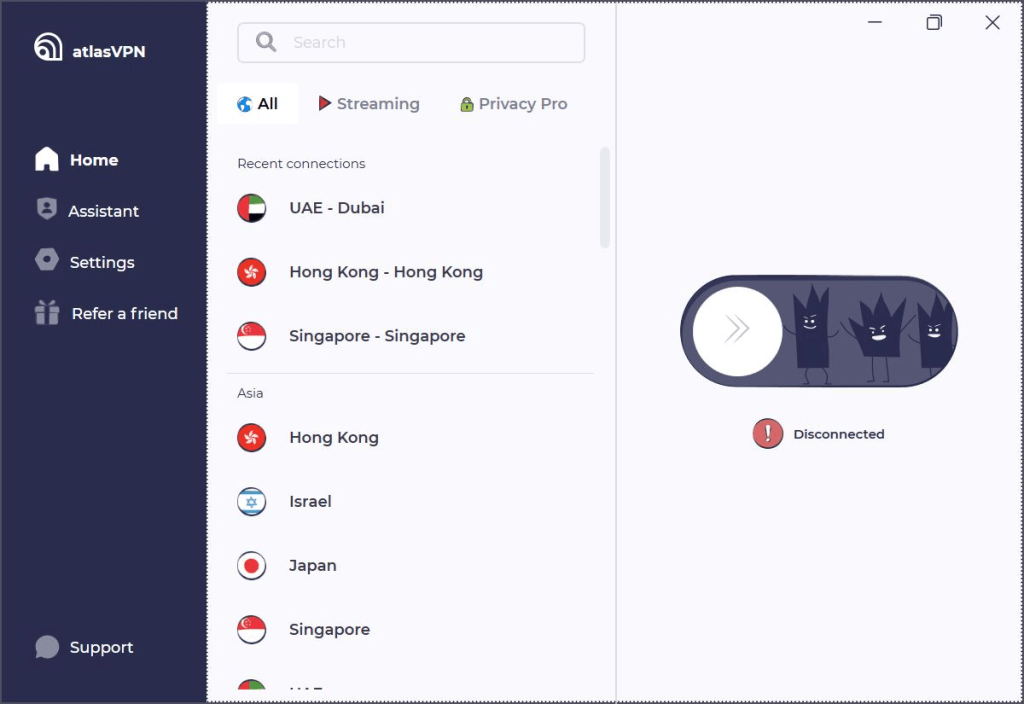Click the Recent connections heading

point(301,163)
